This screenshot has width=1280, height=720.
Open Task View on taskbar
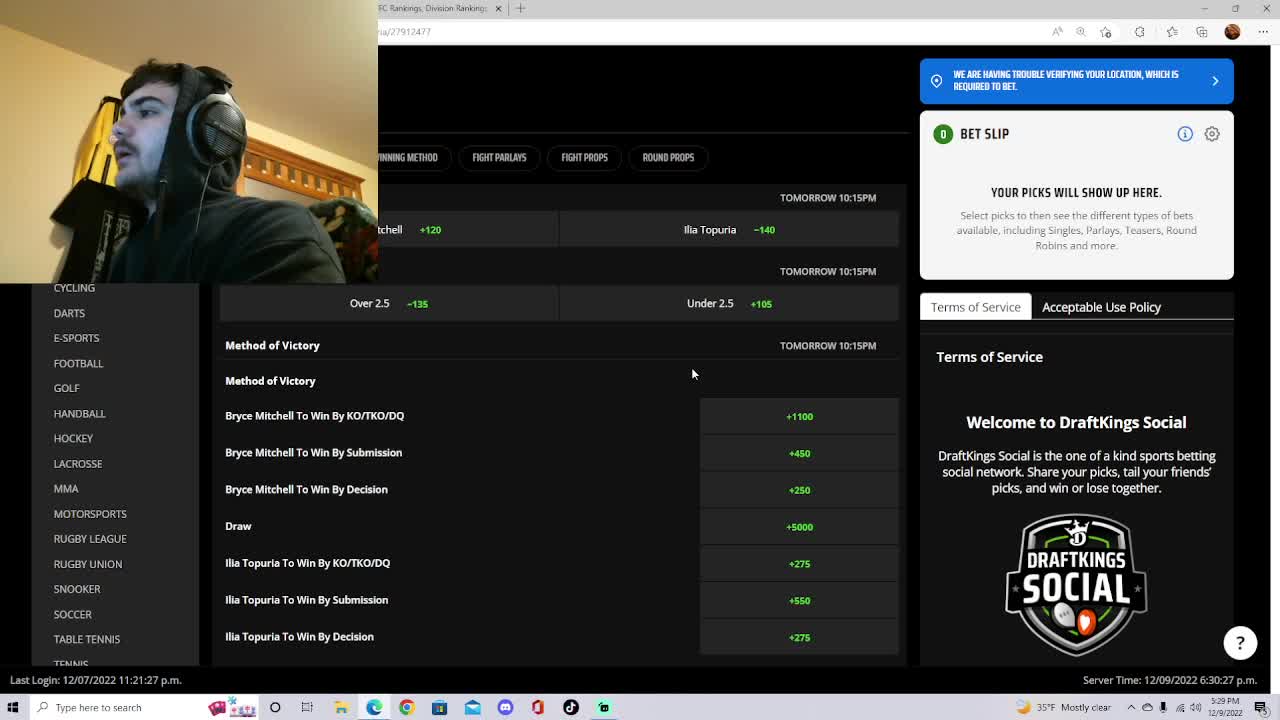[x=307, y=707]
